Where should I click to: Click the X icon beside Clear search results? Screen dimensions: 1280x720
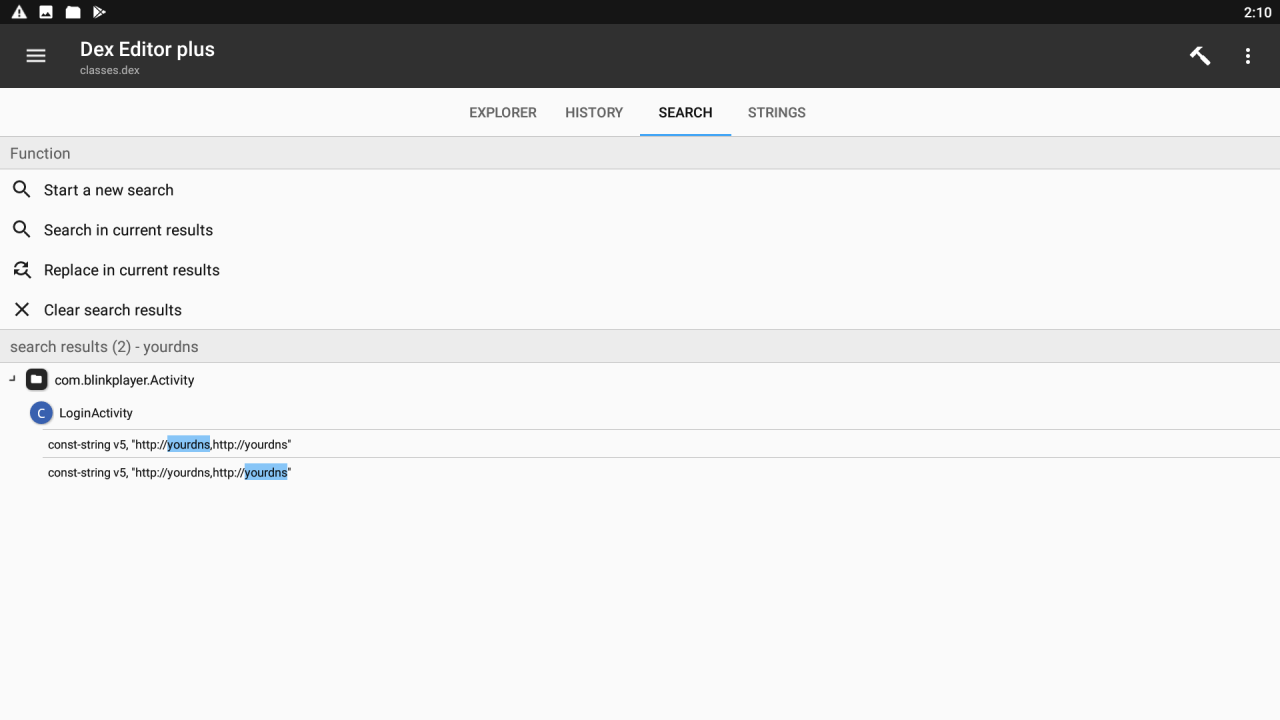pyautogui.click(x=21, y=309)
